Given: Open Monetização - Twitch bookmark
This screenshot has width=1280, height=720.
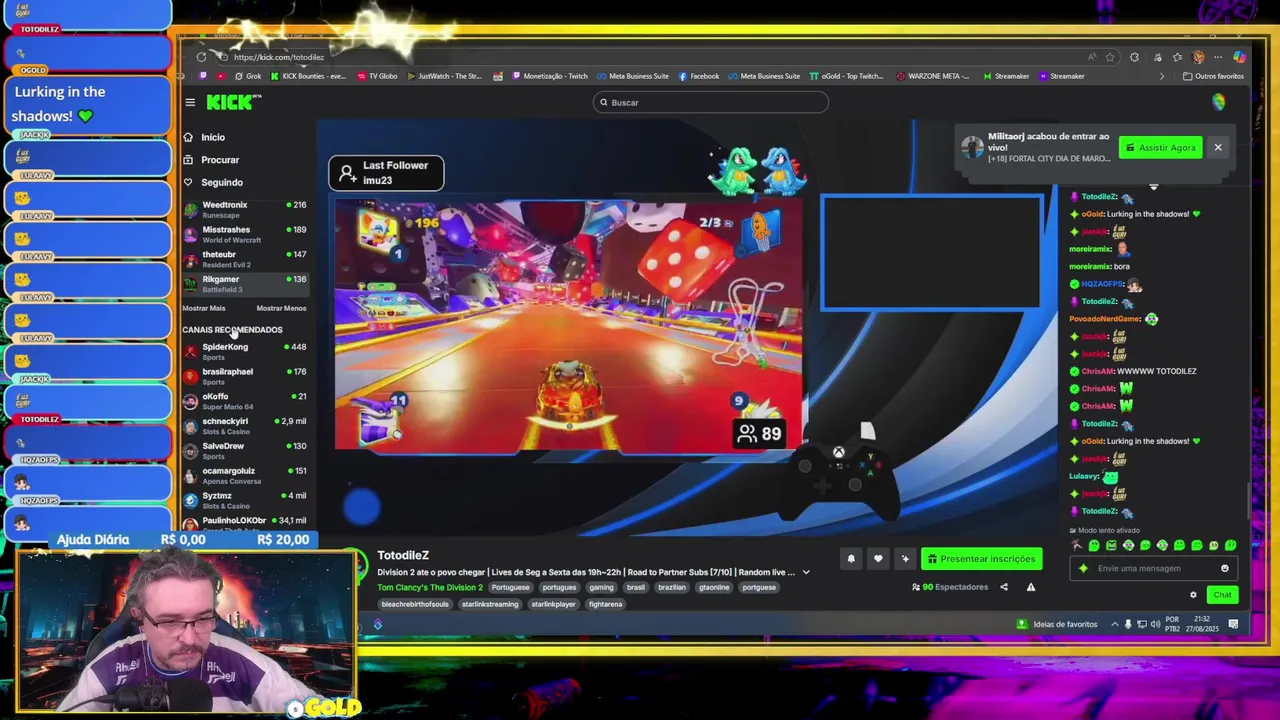Looking at the screenshot, I should pyautogui.click(x=550, y=76).
